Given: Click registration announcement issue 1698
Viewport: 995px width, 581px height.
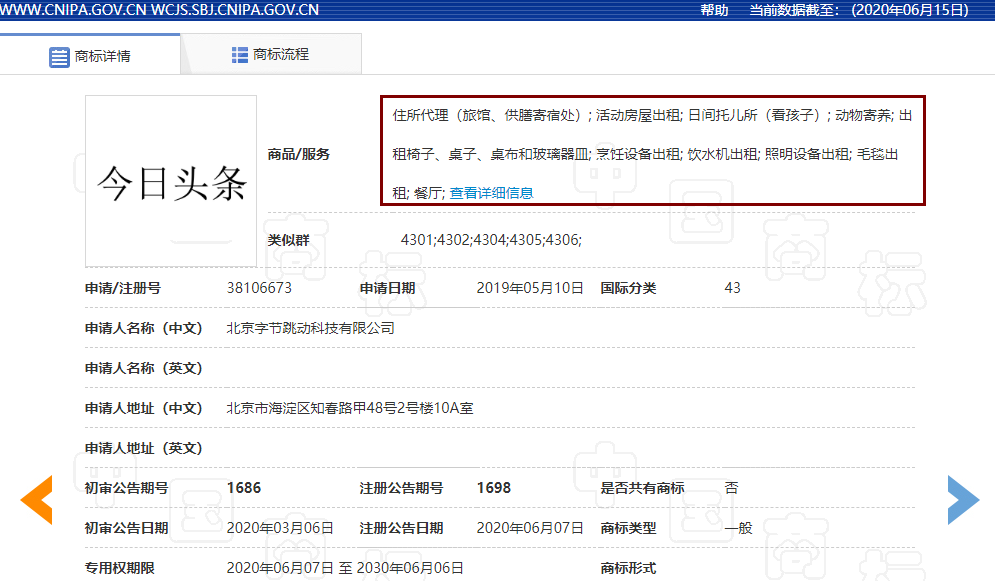Looking at the screenshot, I should point(494,488).
